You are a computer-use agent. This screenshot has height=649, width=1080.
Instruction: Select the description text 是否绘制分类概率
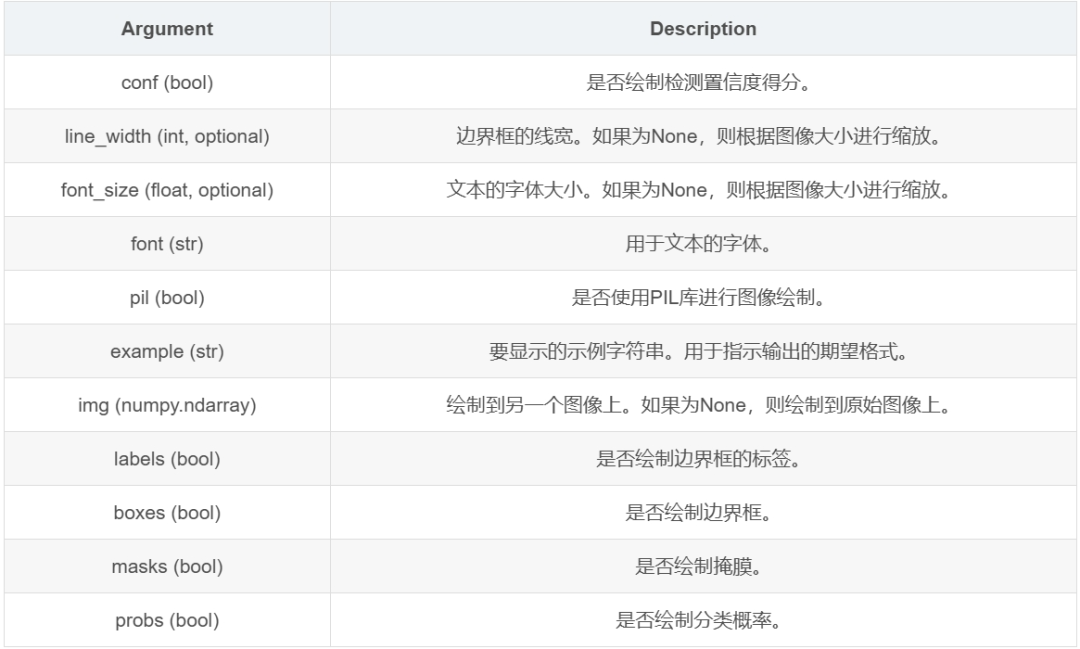click(x=703, y=621)
